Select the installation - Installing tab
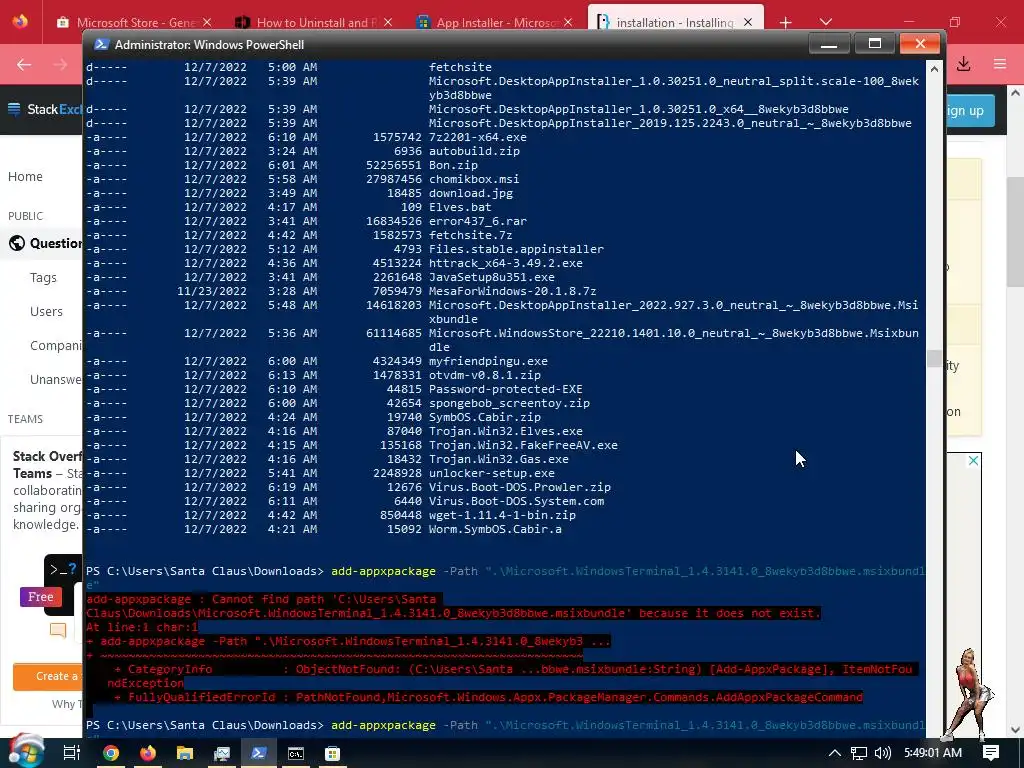The height and width of the screenshot is (768, 1024). (675, 22)
